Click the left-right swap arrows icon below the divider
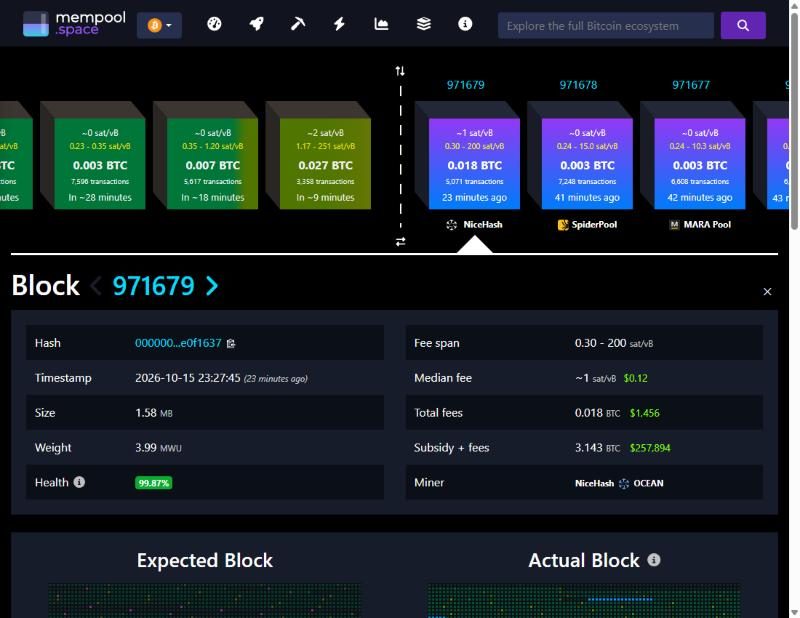This screenshot has width=800, height=618. 401,241
